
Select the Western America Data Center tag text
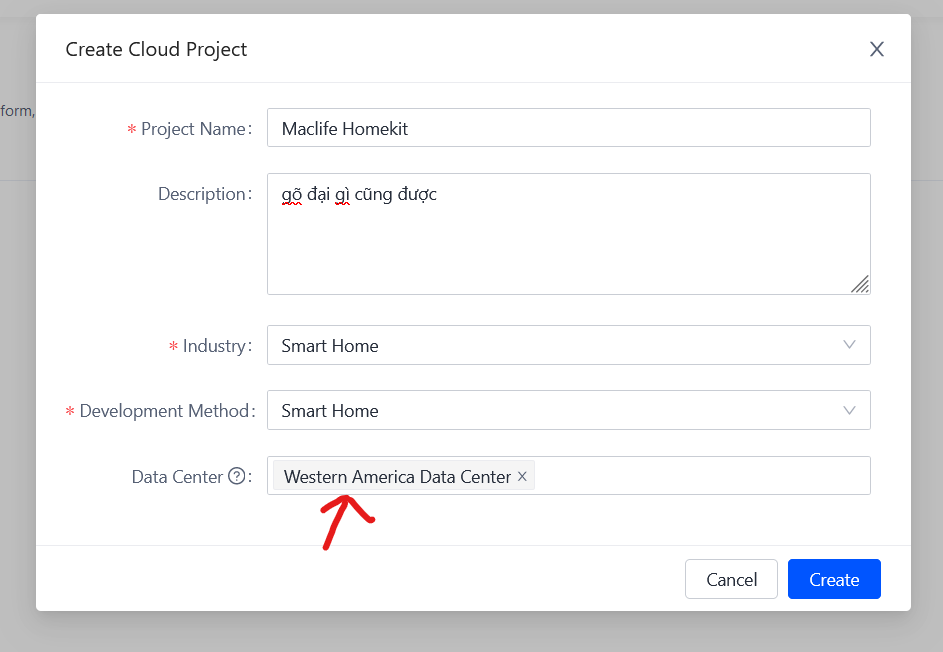[397, 477]
